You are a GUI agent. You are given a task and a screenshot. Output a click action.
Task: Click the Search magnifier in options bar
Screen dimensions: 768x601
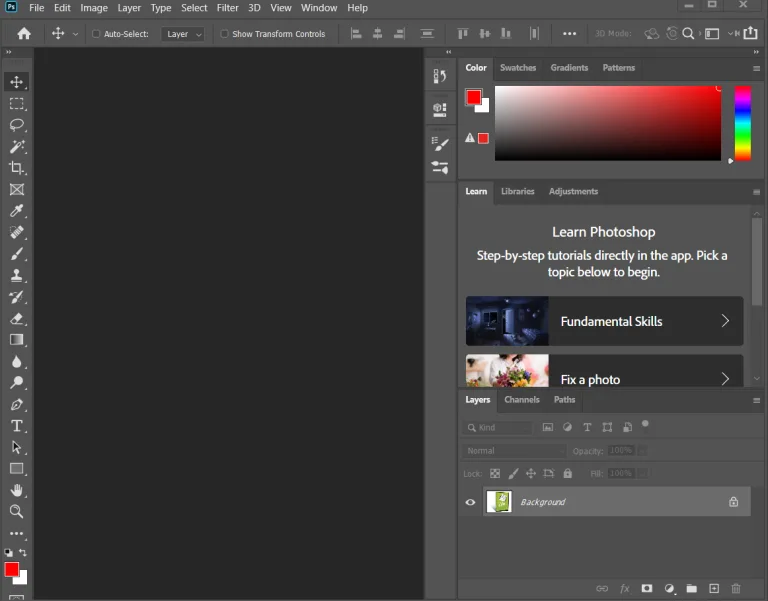(688, 33)
